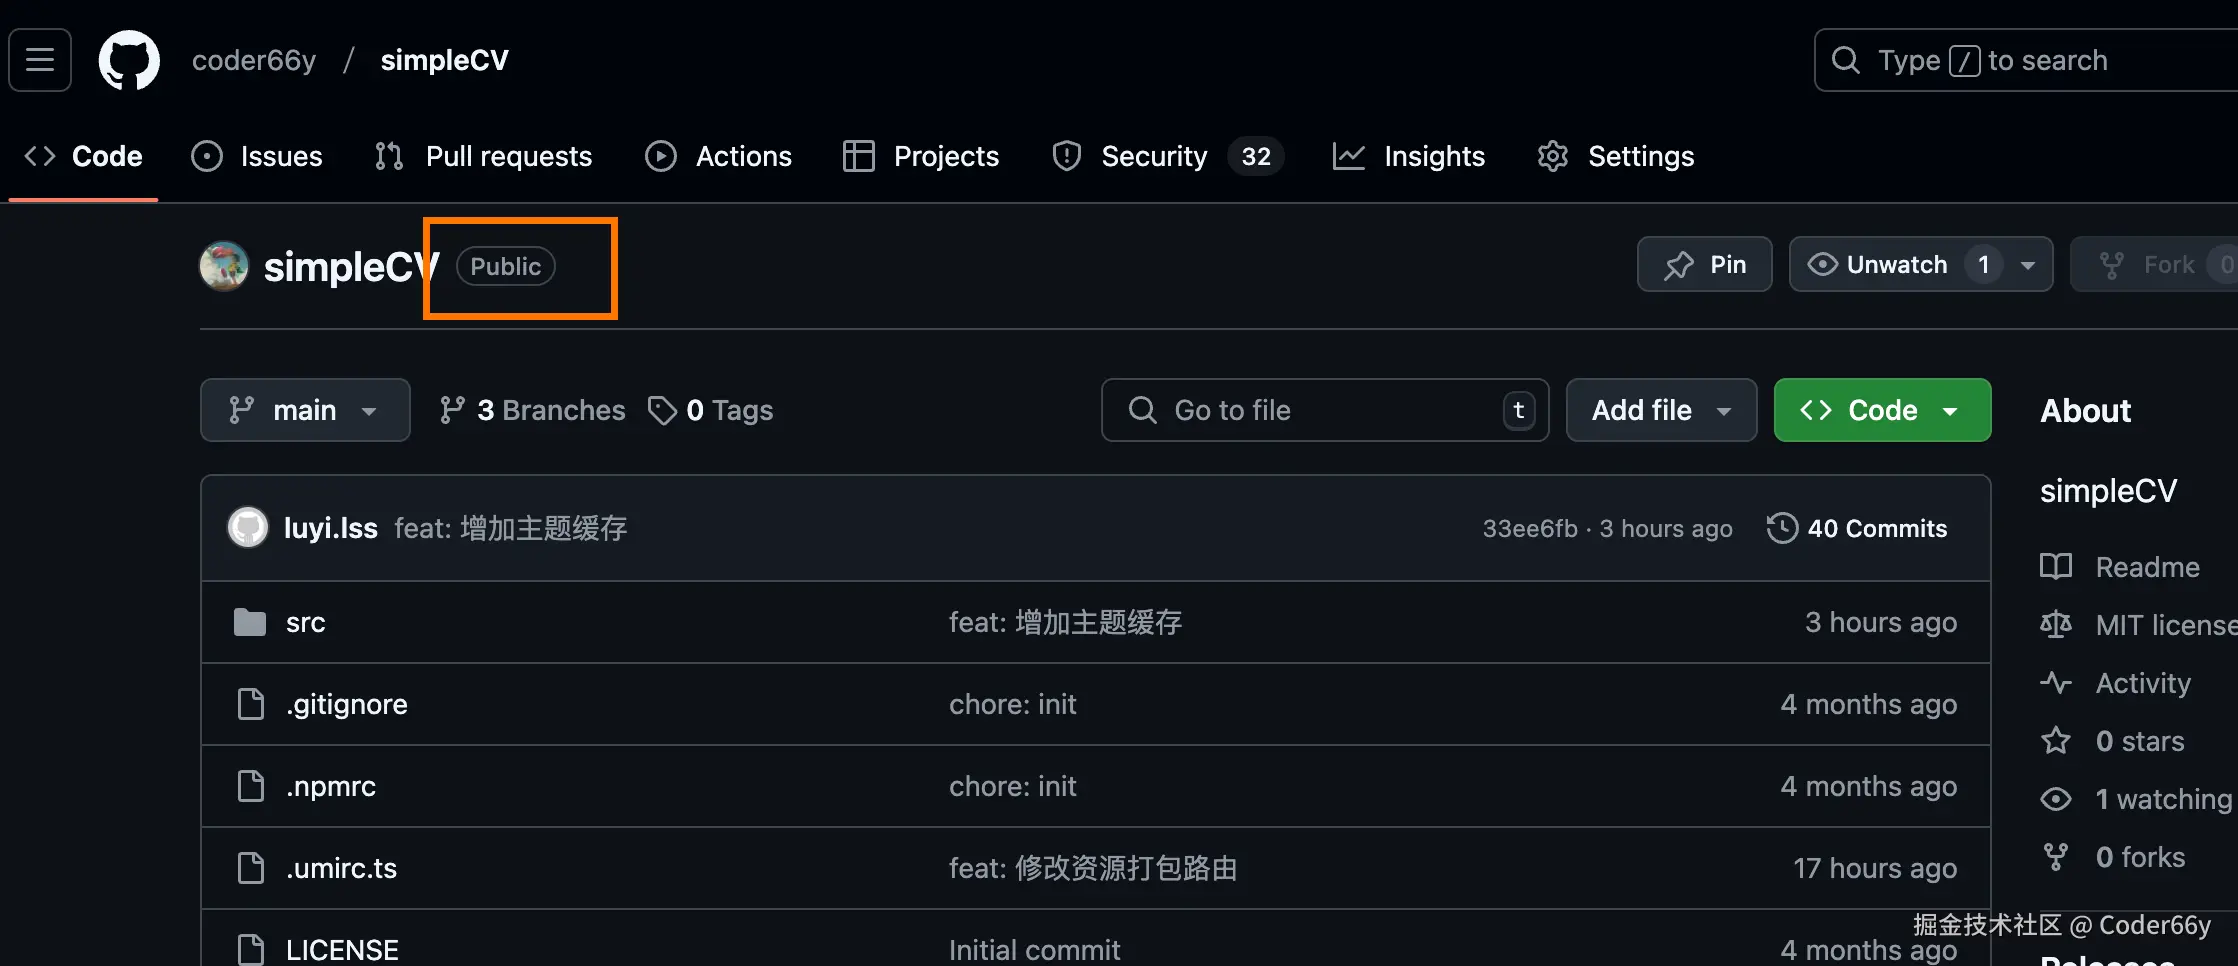Click the GitHub Octocat logo
Screen dimensions: 2238x966
[129, 60]
